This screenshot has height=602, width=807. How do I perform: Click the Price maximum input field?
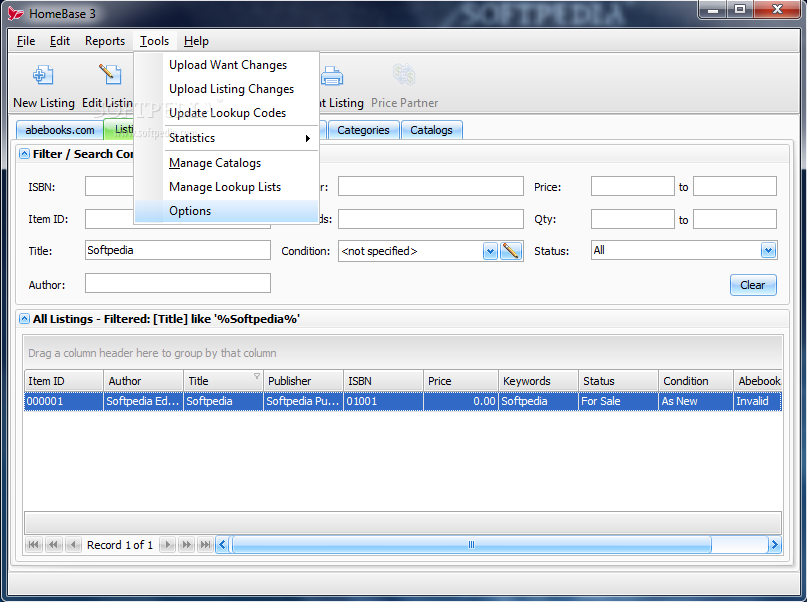coord(734,186)
